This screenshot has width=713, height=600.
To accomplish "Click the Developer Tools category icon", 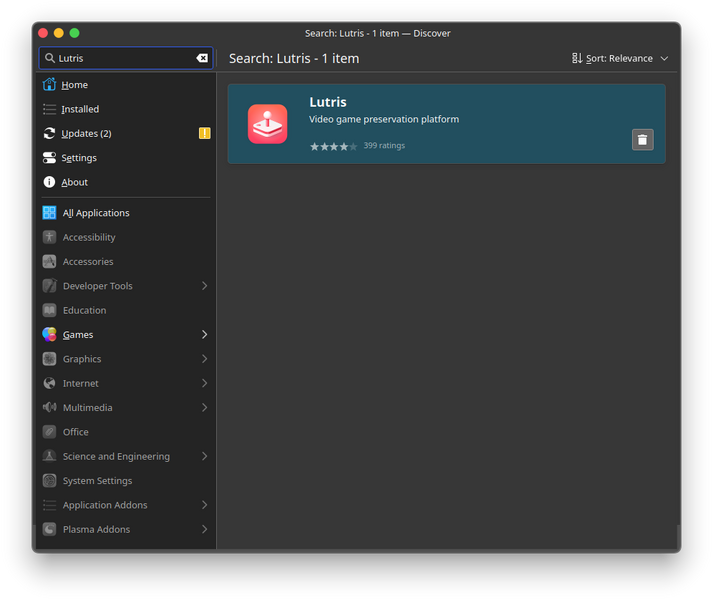I will coord(49,286).
